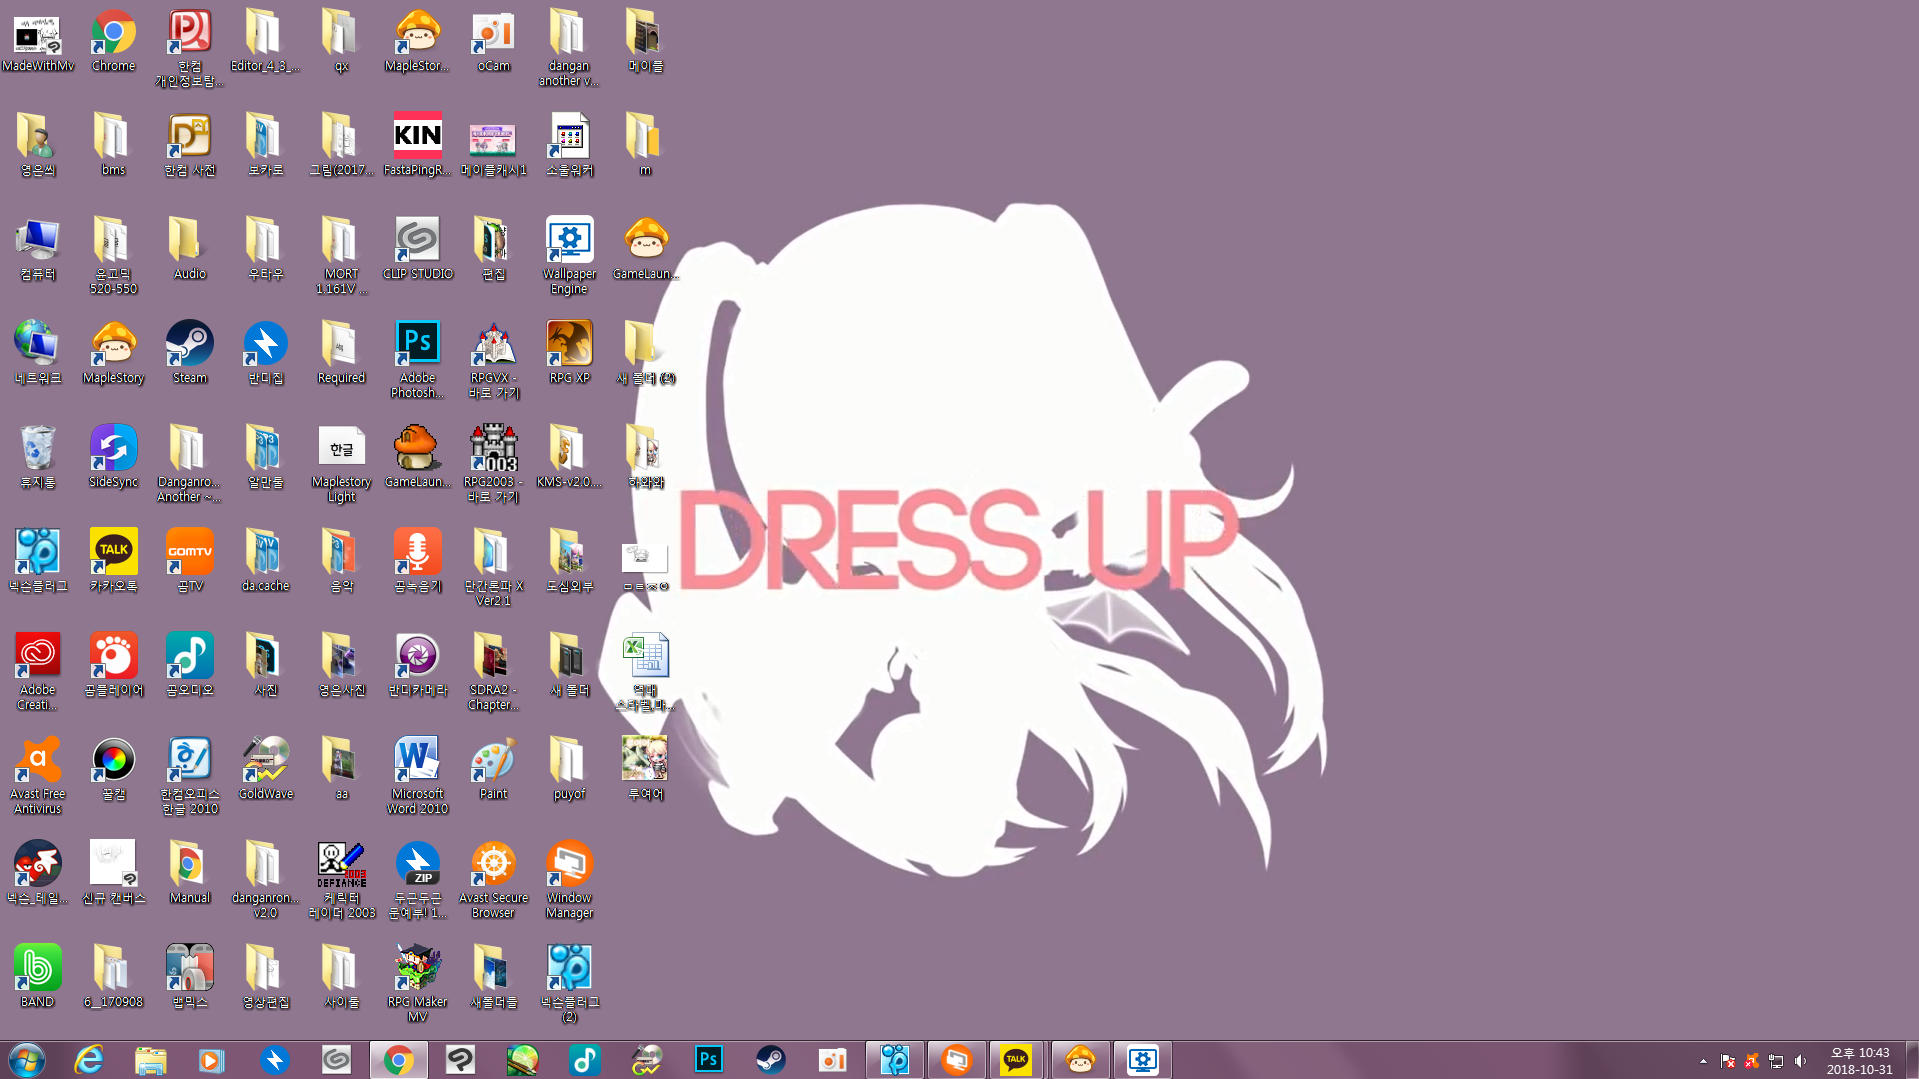Switch to Chrome in the taskbar
Viewport: 1919px width, 1079px height.
tap(399, 1060)
